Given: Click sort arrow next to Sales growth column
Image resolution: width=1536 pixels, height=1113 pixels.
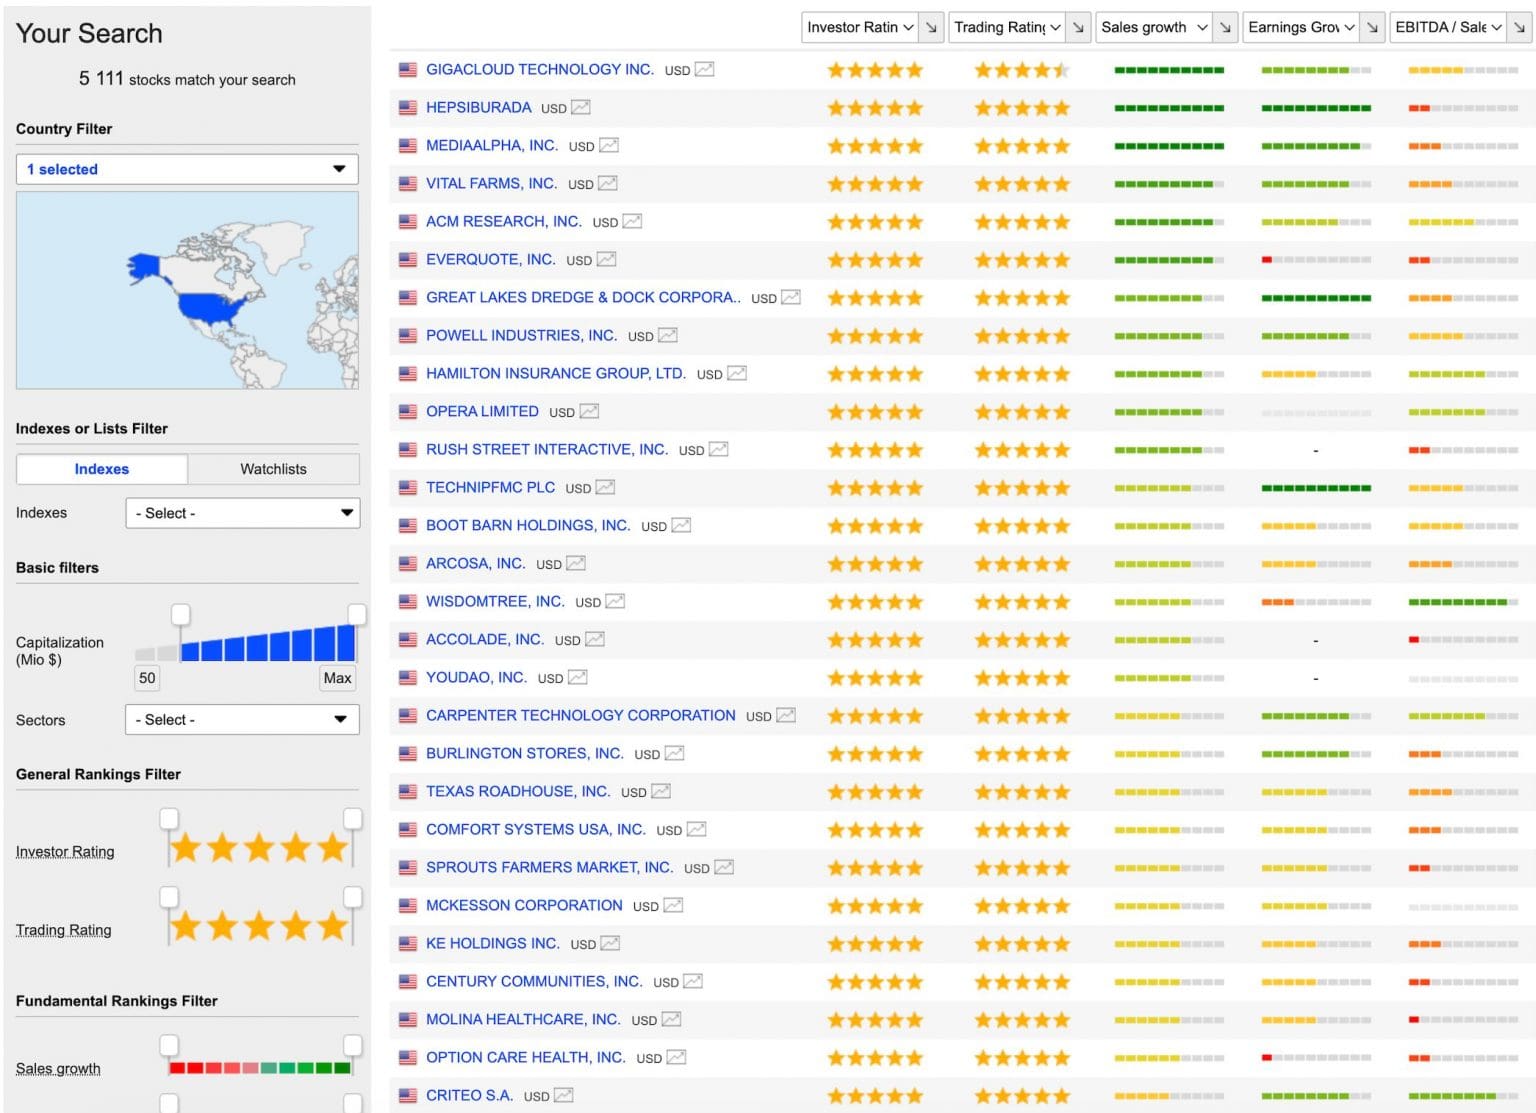Looking at the screenshot, I should coord(1225,27).
